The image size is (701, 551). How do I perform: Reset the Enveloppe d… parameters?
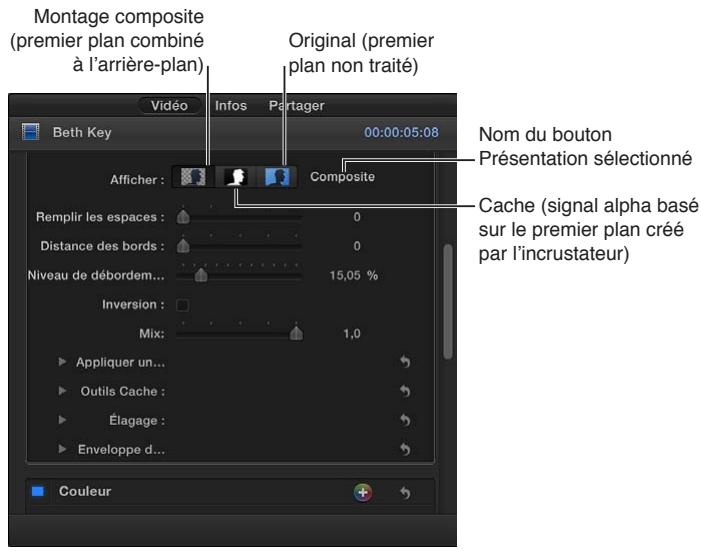click(405, 449)
